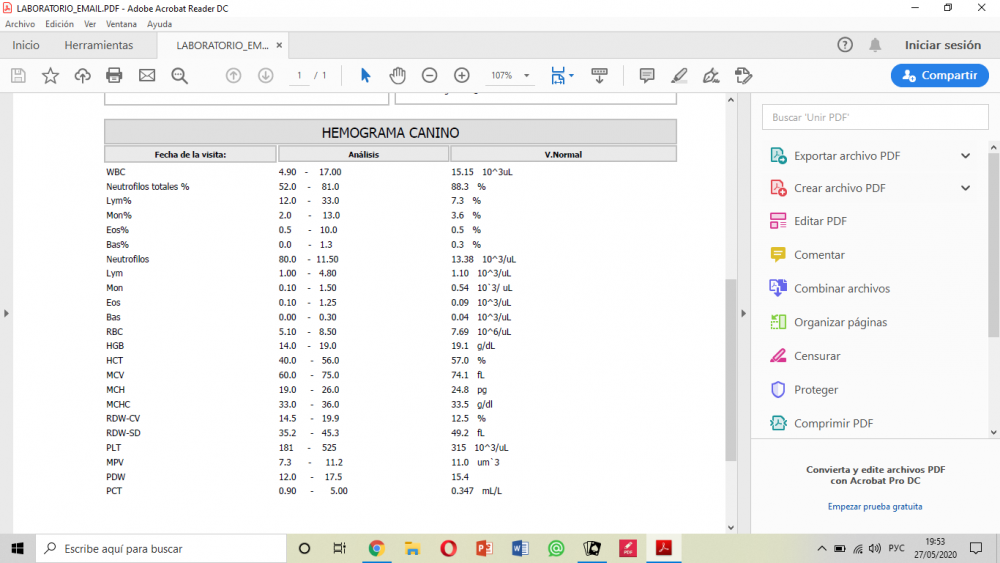
Task: Expand the left navigation pane arrow
Action: pyautogui.click(x=6, y=313)
